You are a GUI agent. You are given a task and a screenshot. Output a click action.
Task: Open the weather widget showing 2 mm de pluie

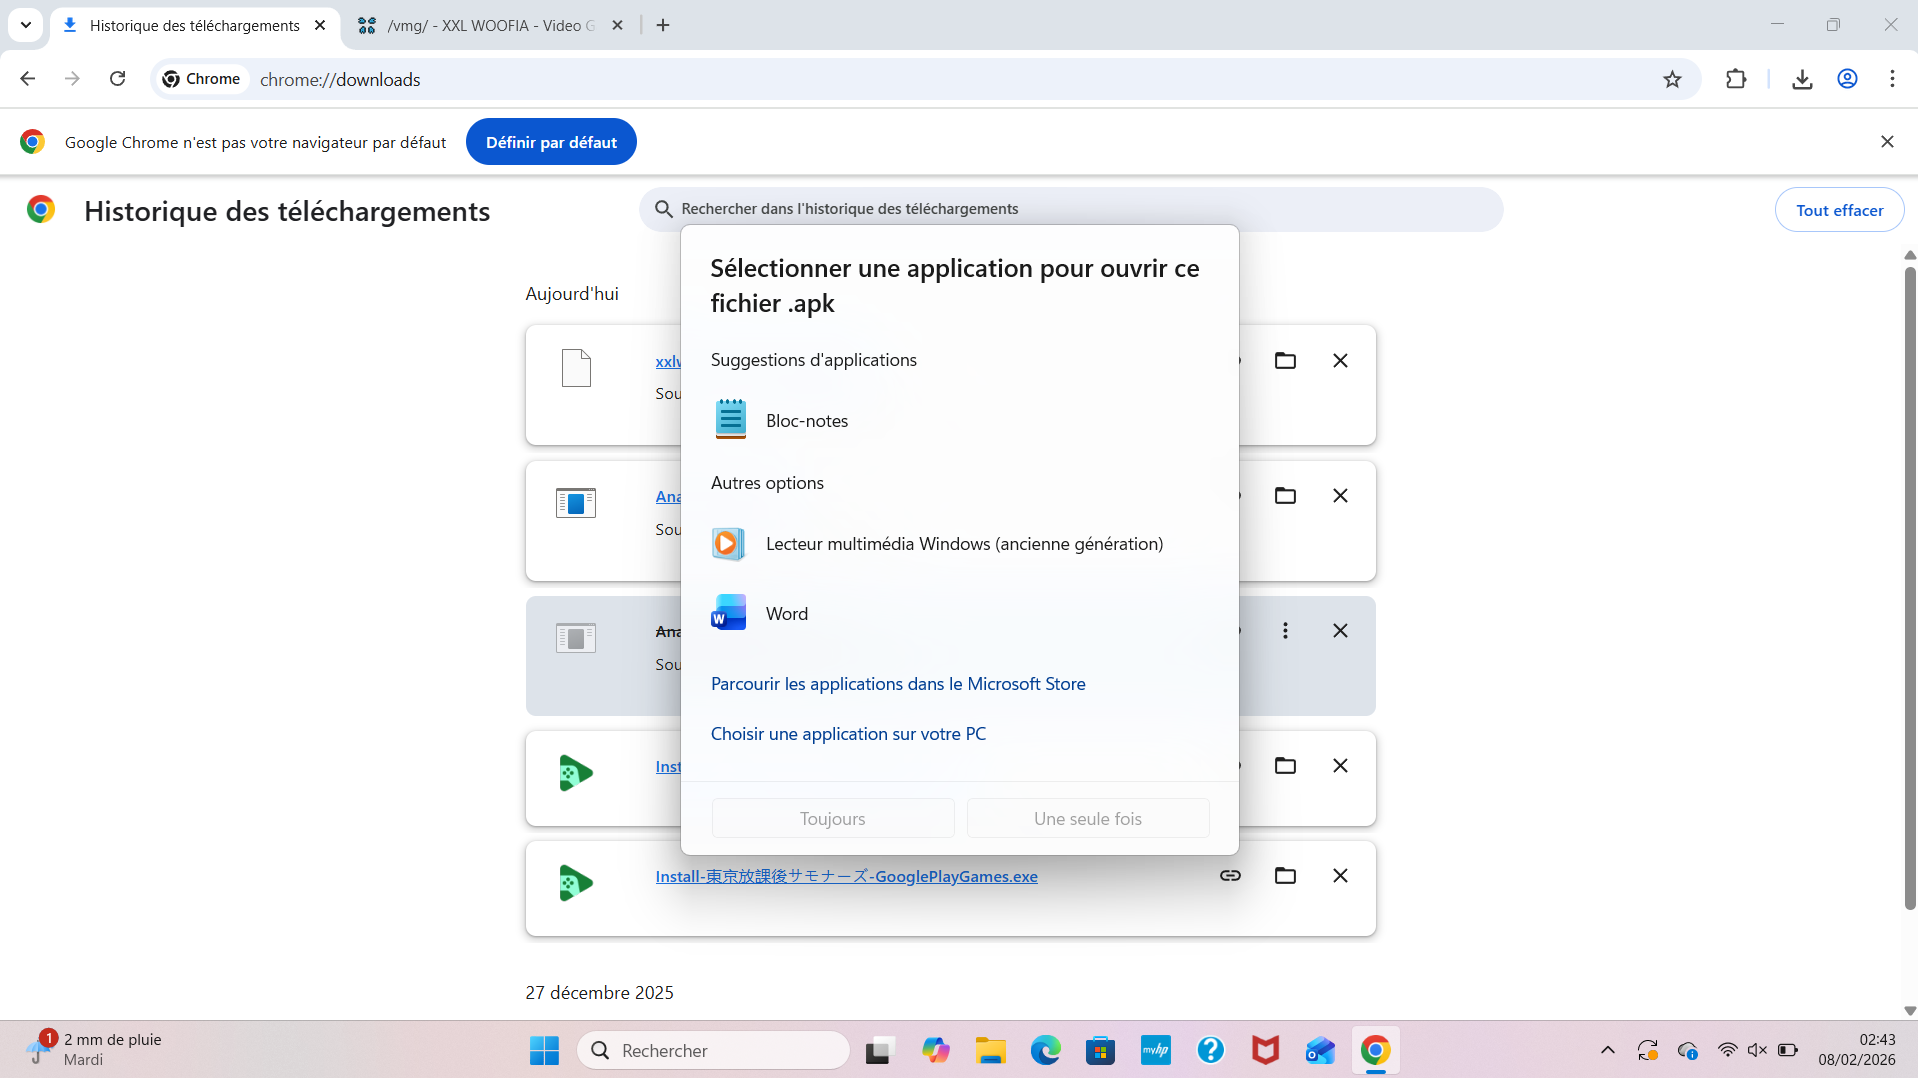pos(94,1050)
